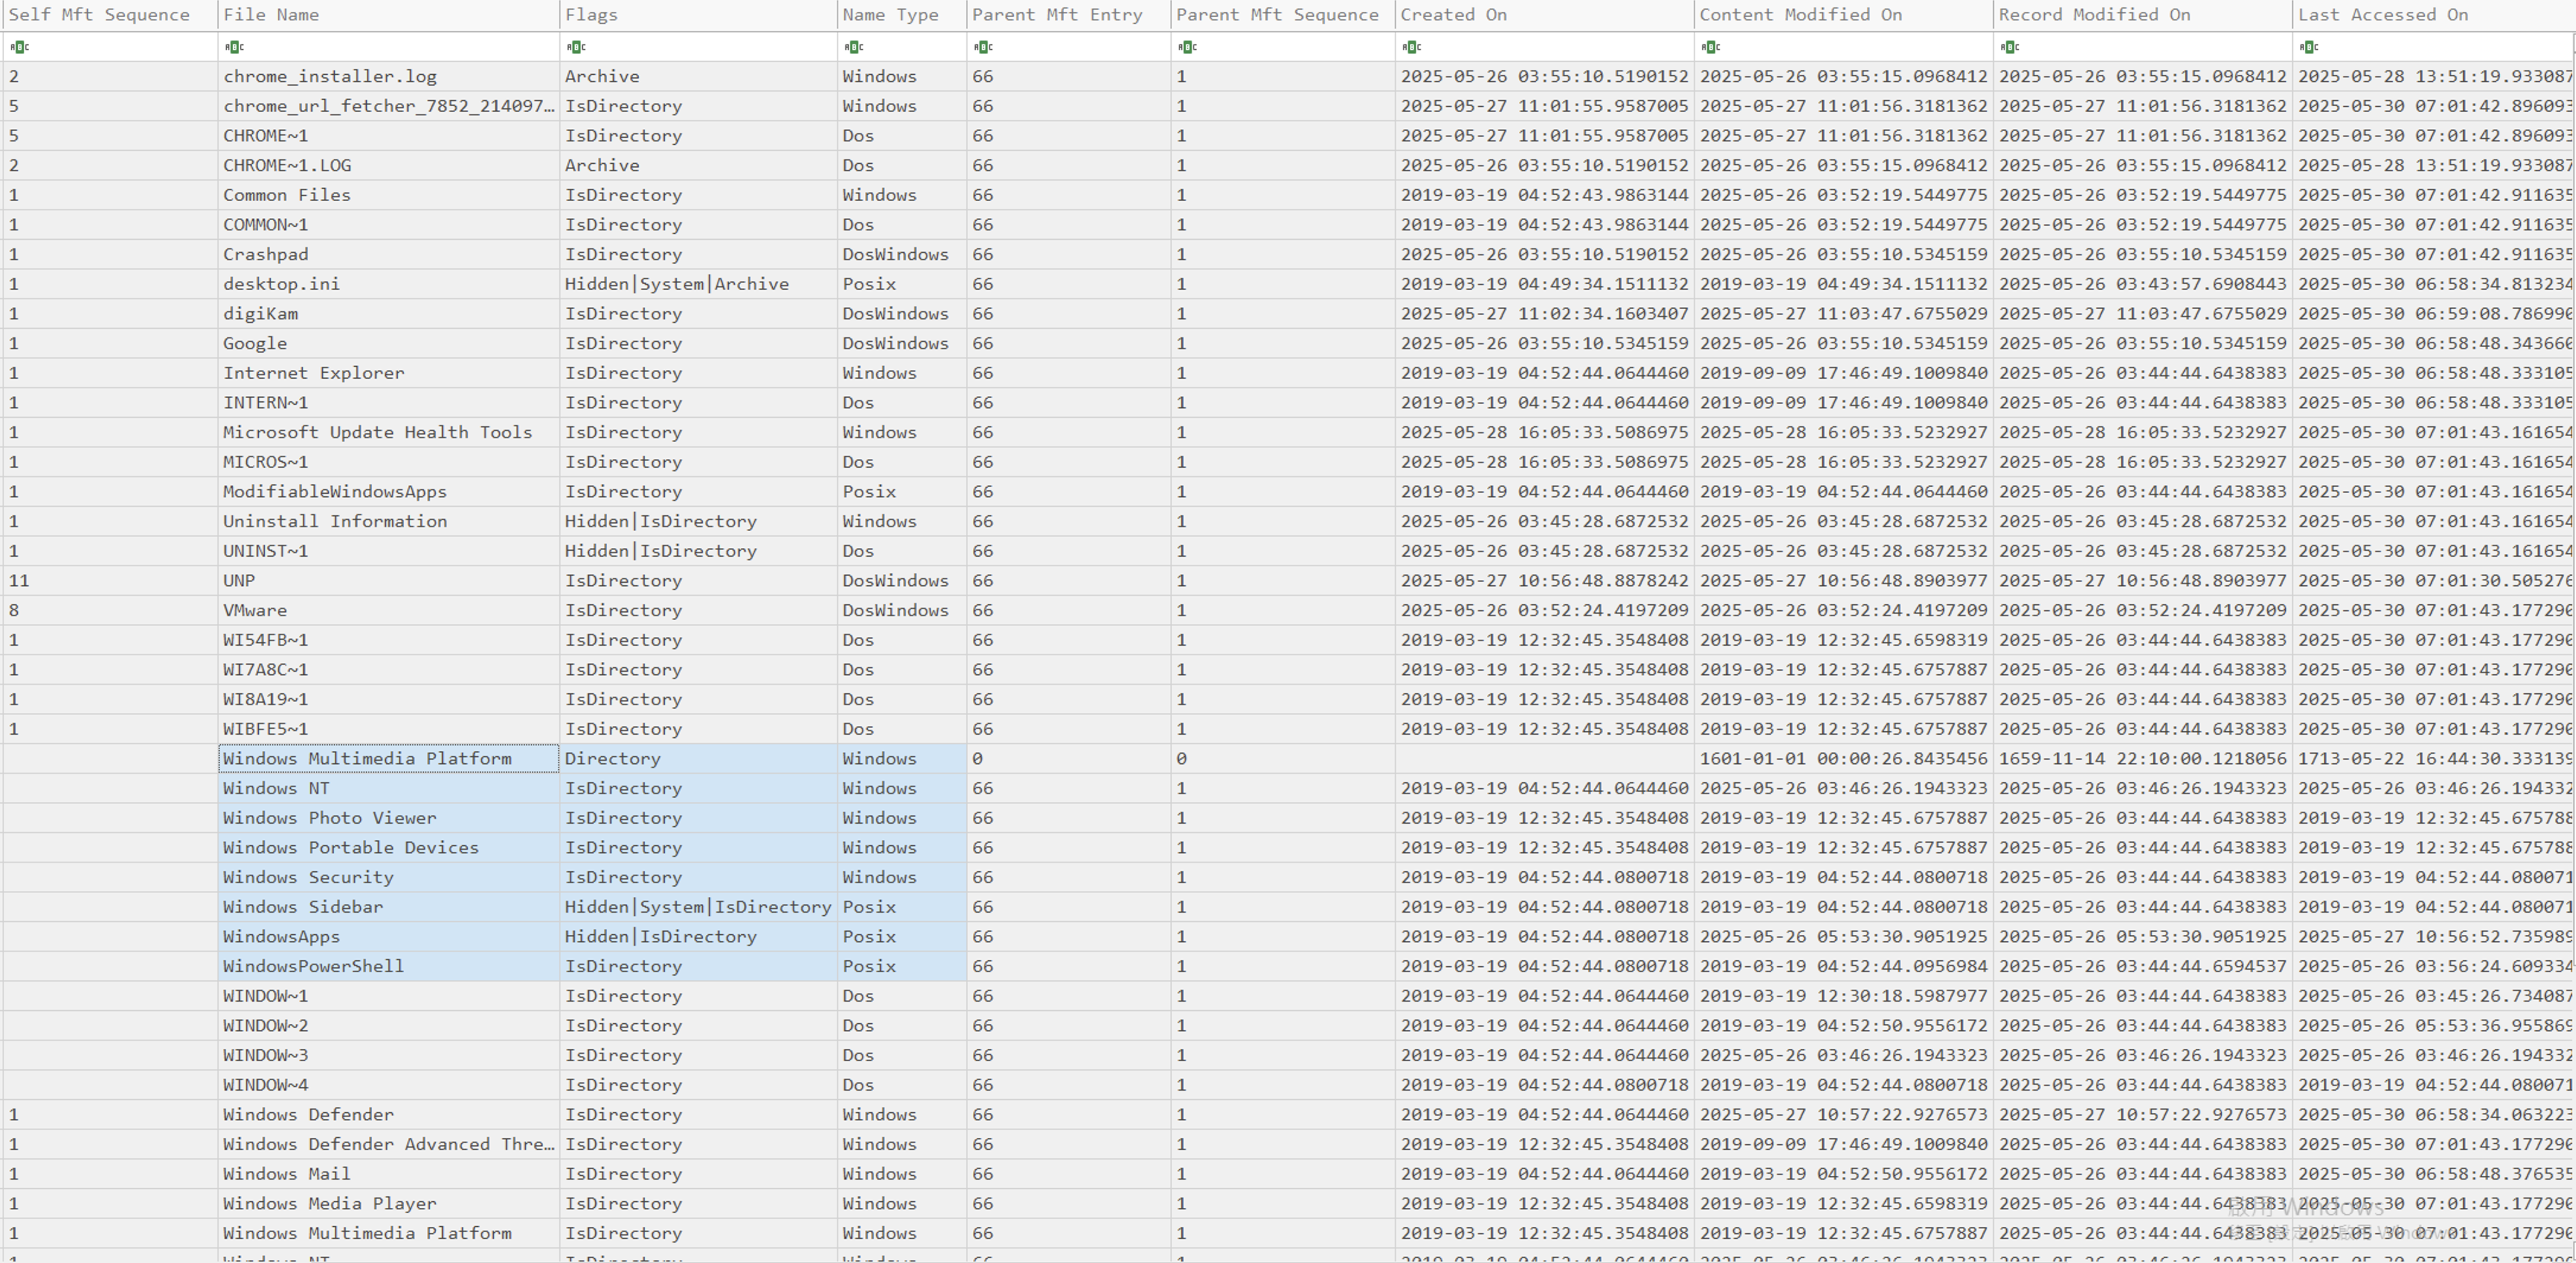The height and width of the screenshot is (1263, 2576).
Task: Click the Created On column header
Action: pos(1453,15)
